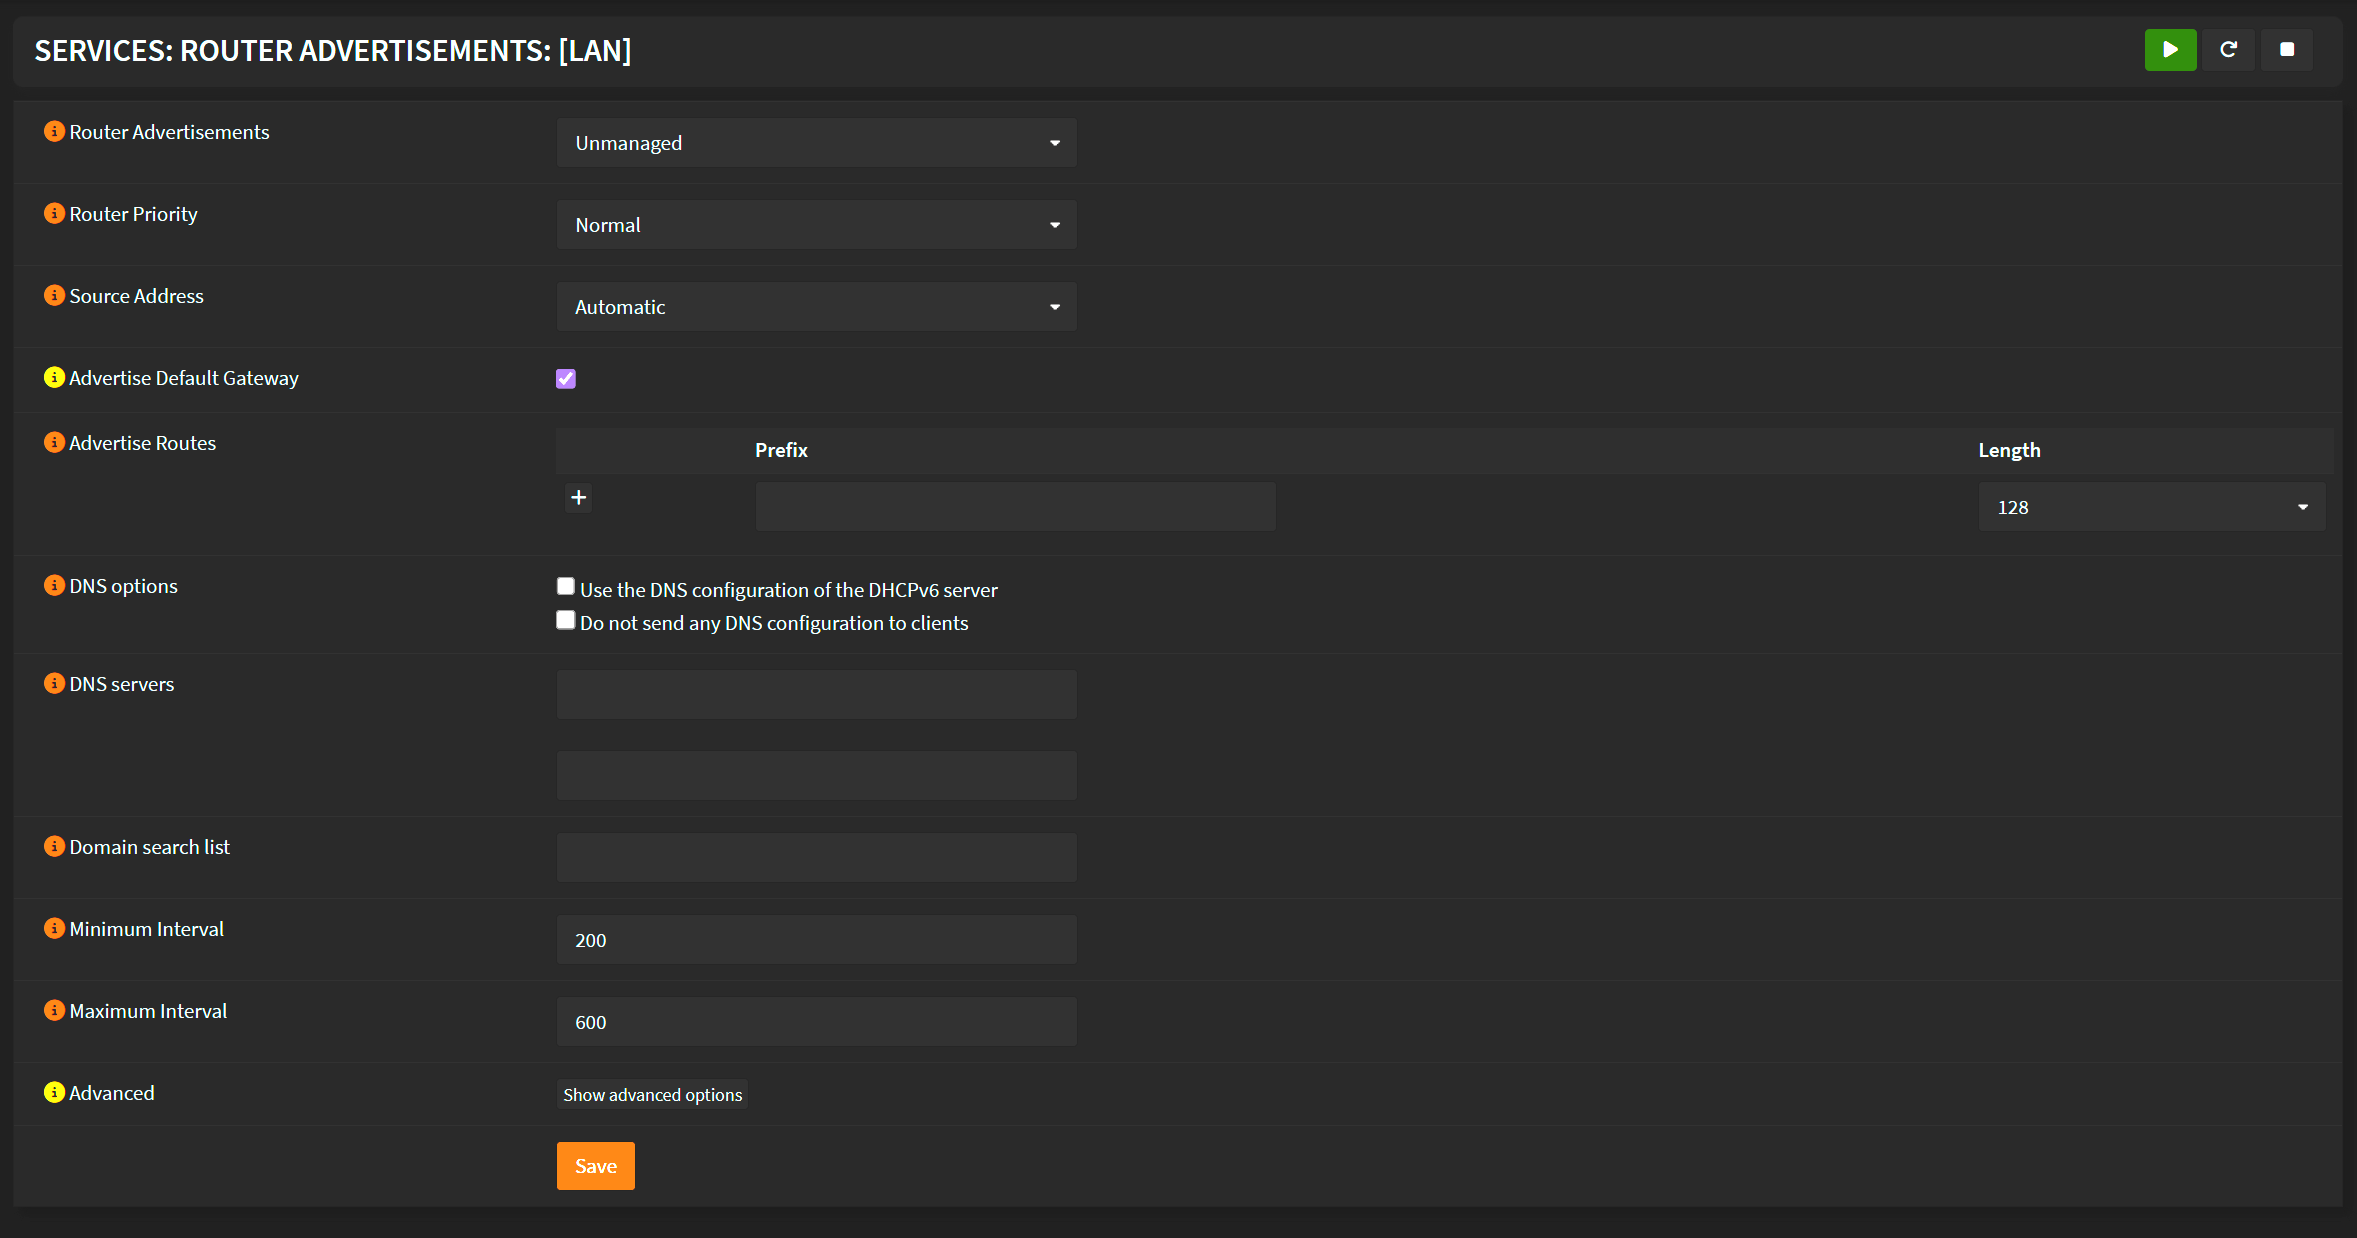Enable Use DNS configuration of DHCPv6 server

point(566,587)
